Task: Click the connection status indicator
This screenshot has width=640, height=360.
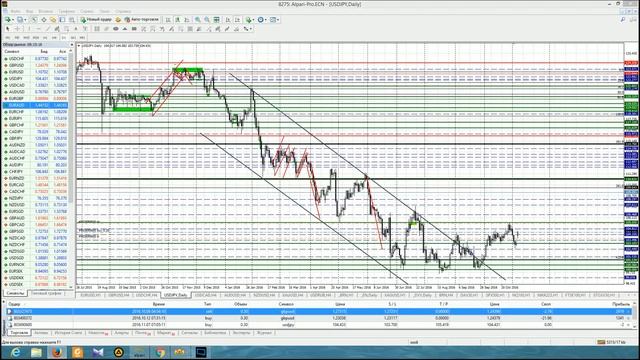Action: [610, 342]
